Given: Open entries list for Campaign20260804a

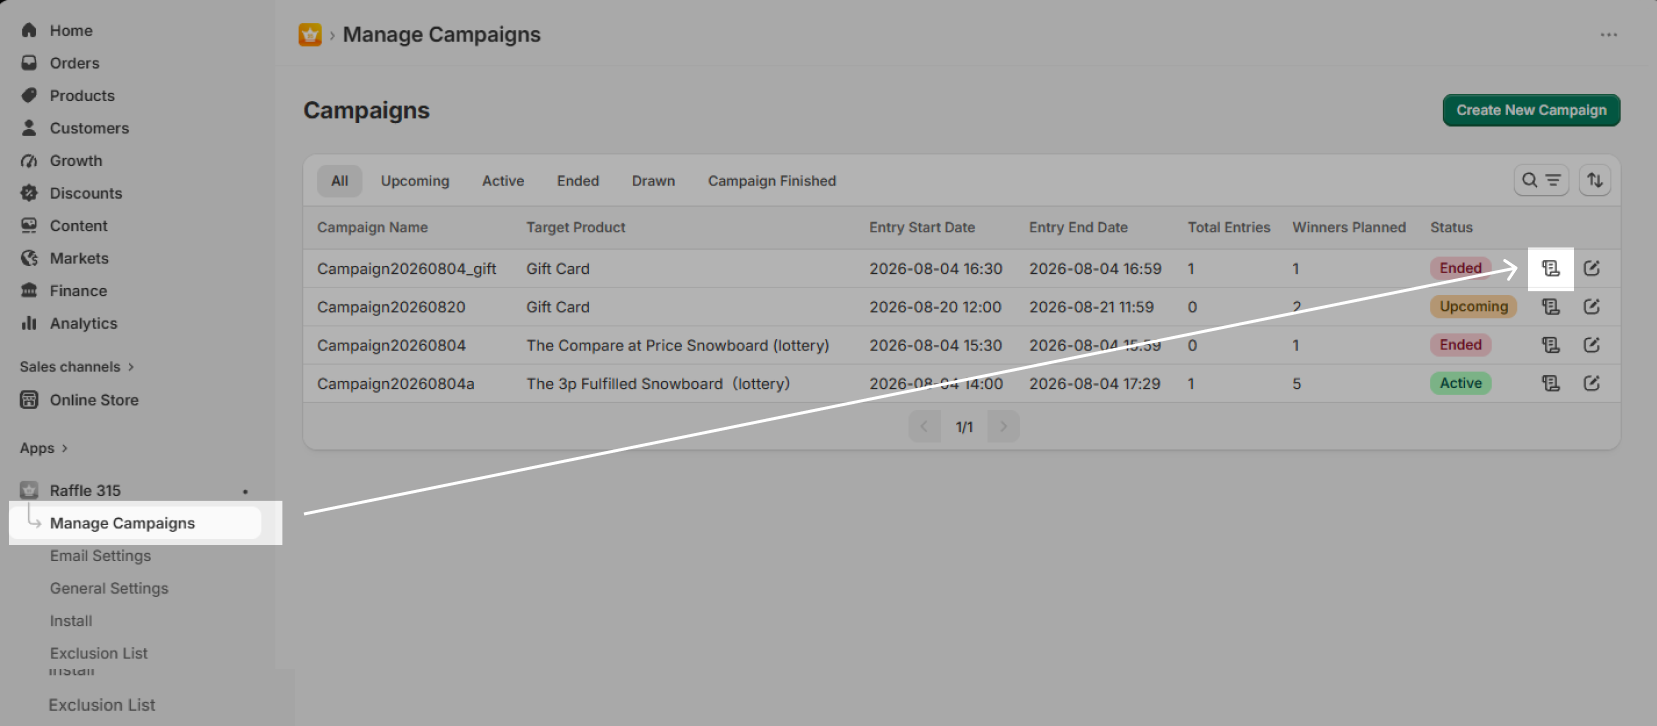Looking at the screenshot, I should coord(1551,383).
